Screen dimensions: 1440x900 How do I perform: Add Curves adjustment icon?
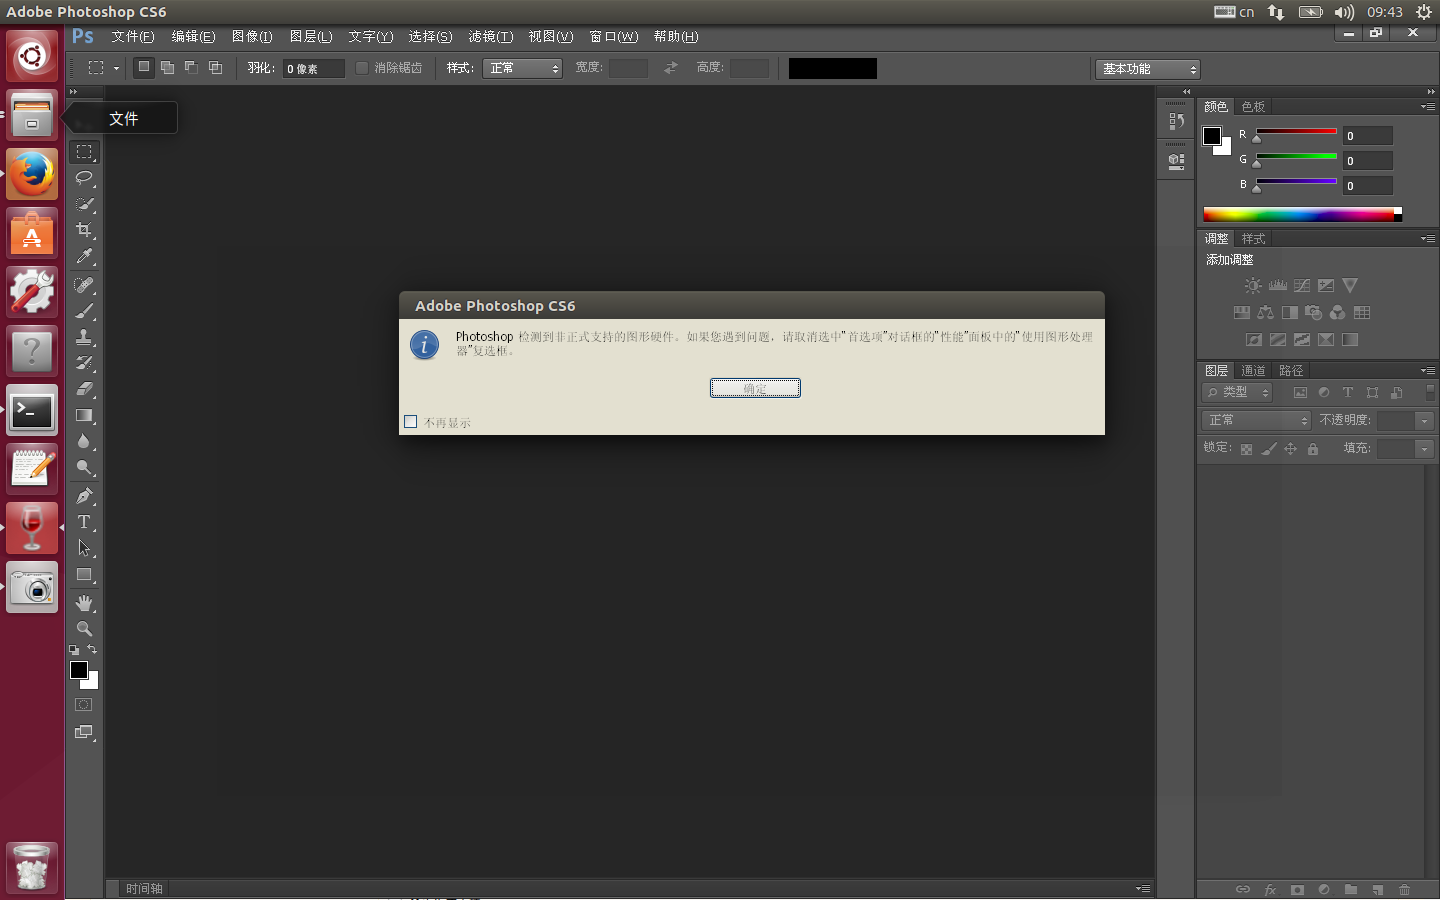[x=1302, y=286]
